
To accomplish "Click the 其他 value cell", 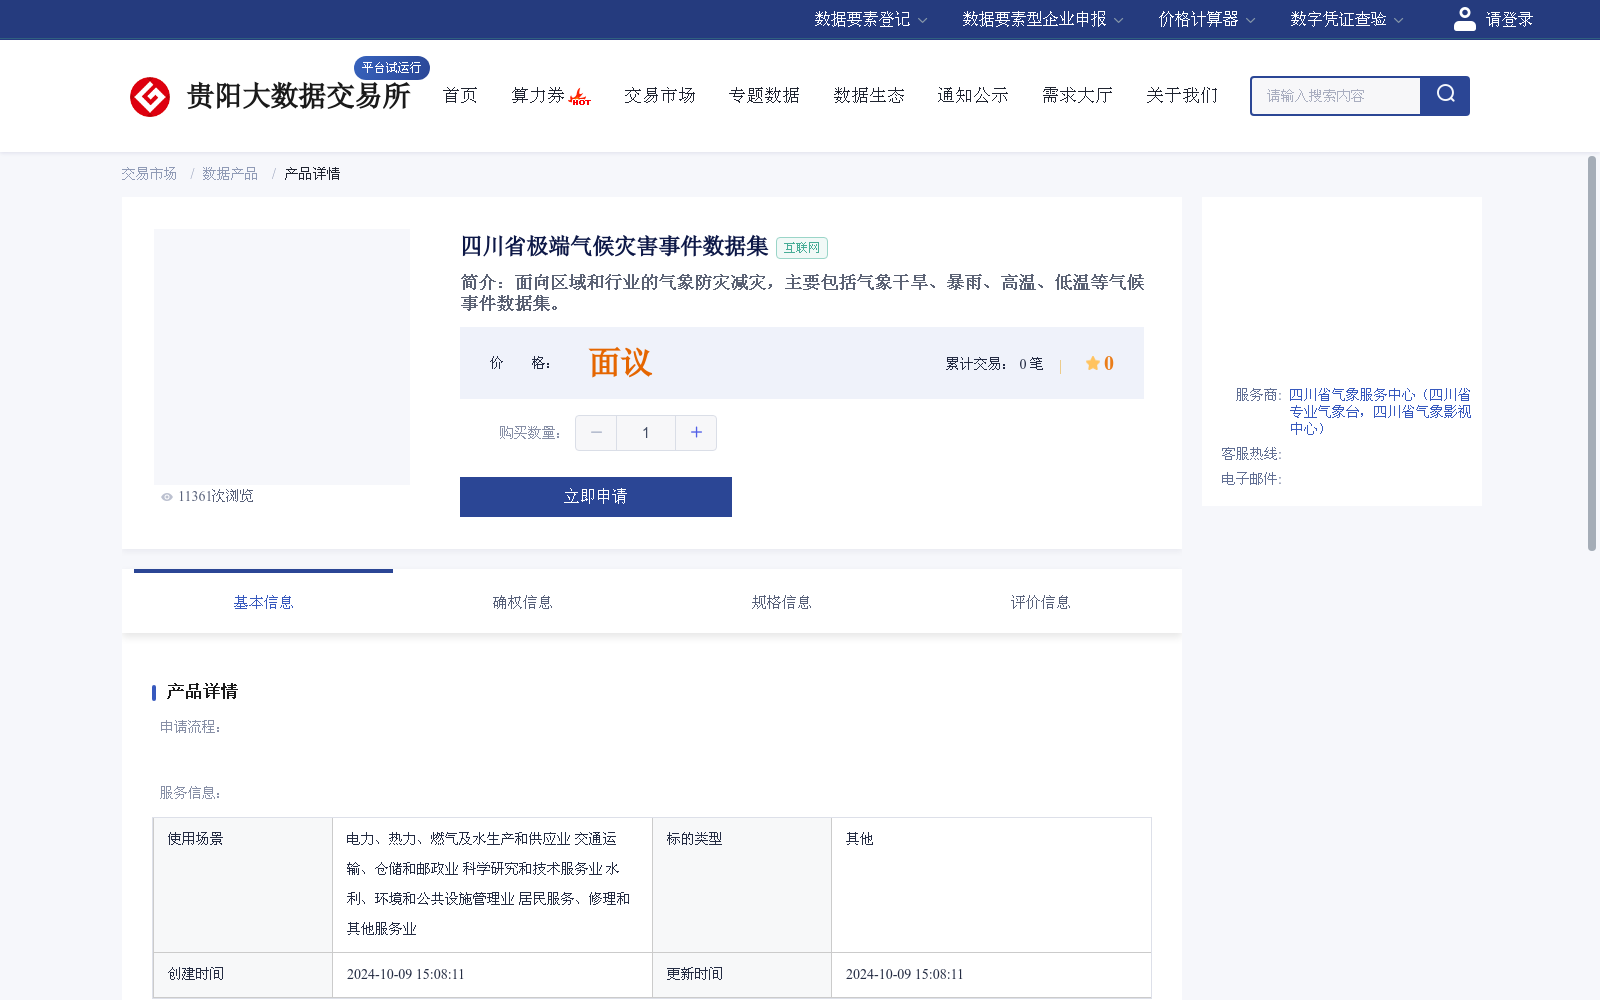I will (991, 885).
